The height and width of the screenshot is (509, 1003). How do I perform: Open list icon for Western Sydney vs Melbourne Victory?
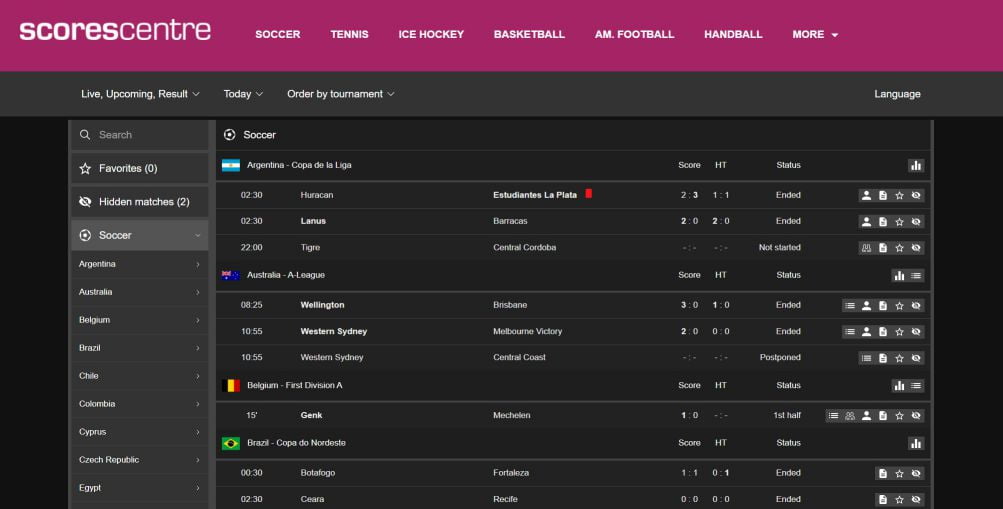point(849,332)
